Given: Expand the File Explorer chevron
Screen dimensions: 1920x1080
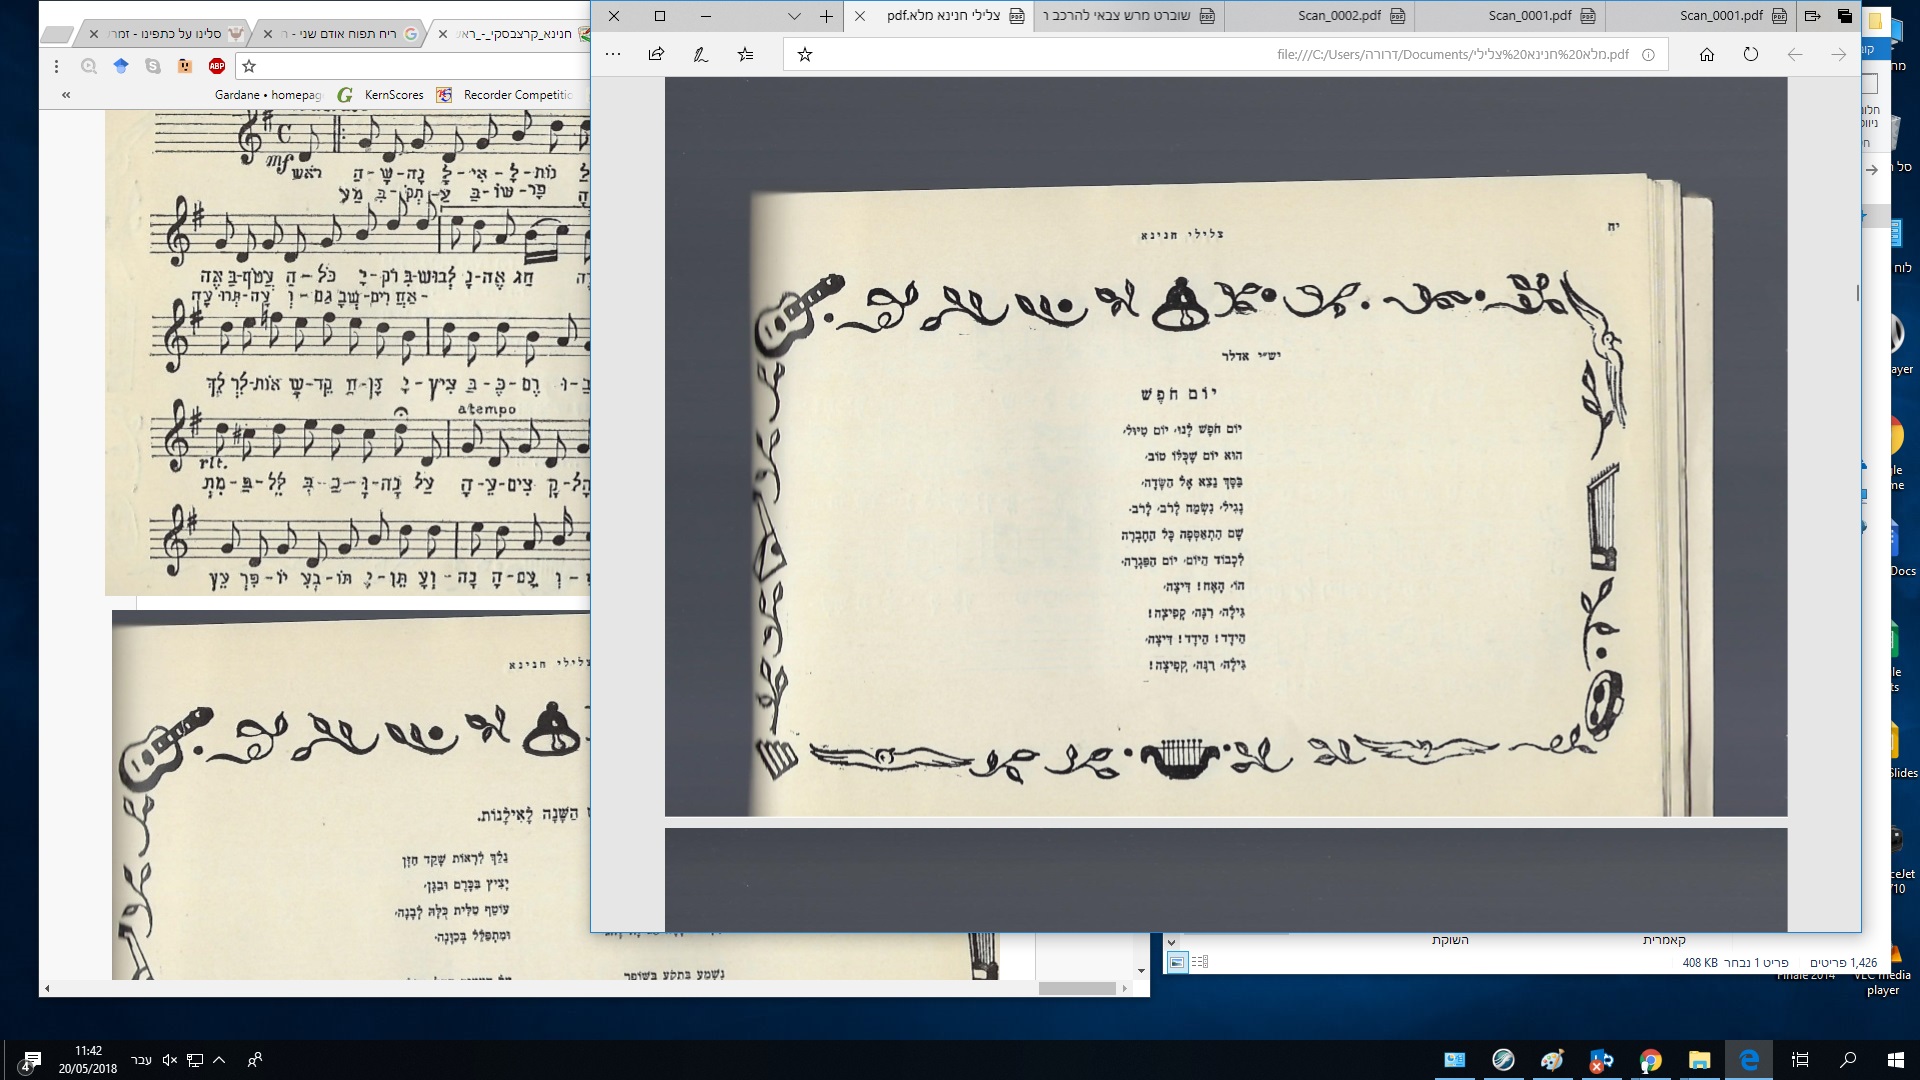Looking at the screenshot, I should tap(1171, 941).
